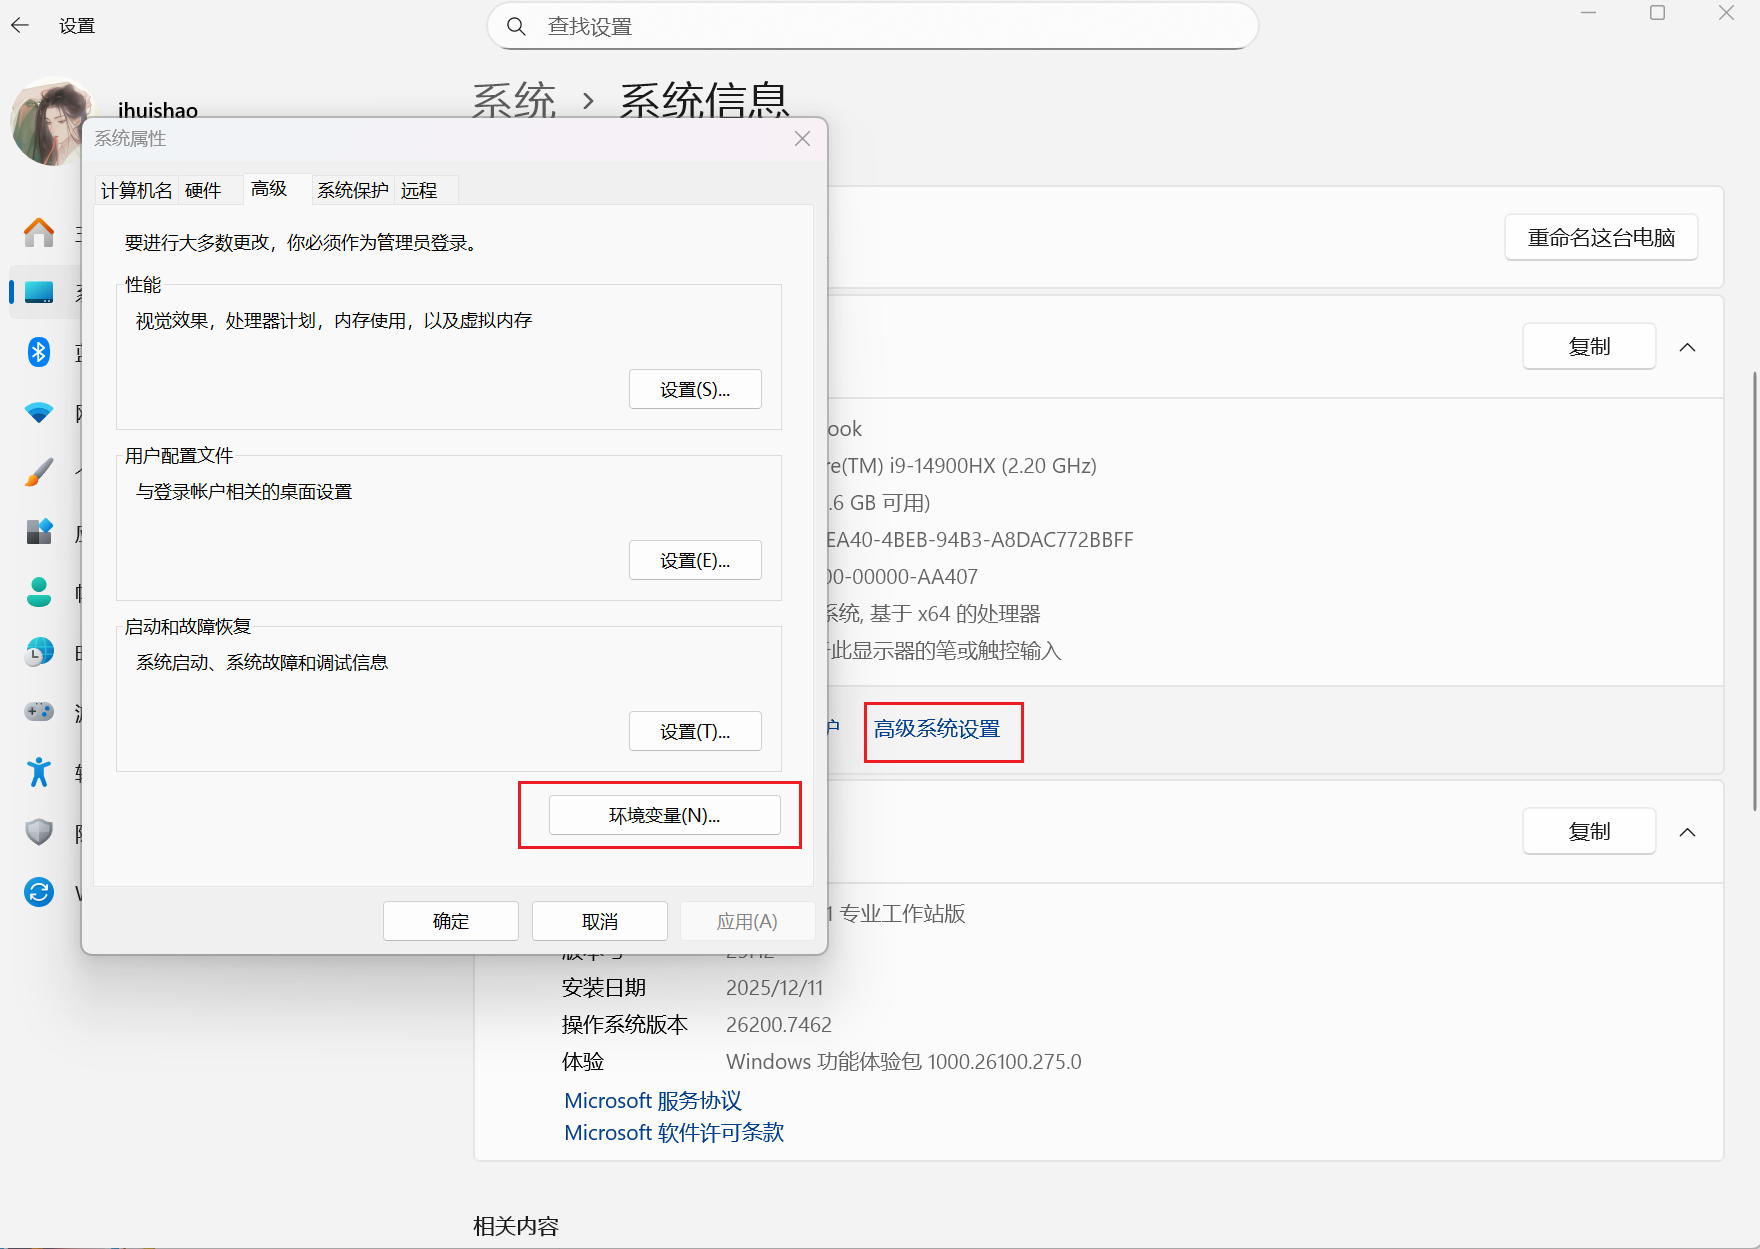
Task: Click the Accessibility figure icon
Action: point(39,771)
